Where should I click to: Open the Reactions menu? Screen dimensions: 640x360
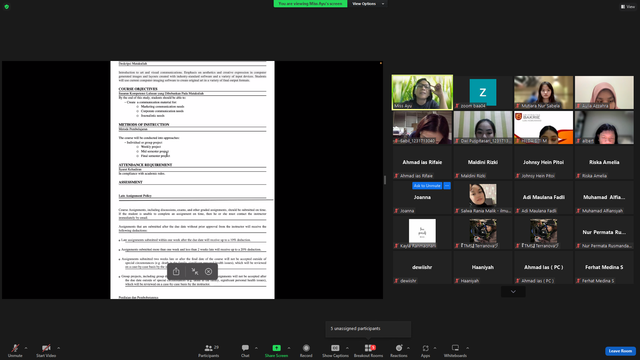399,350
